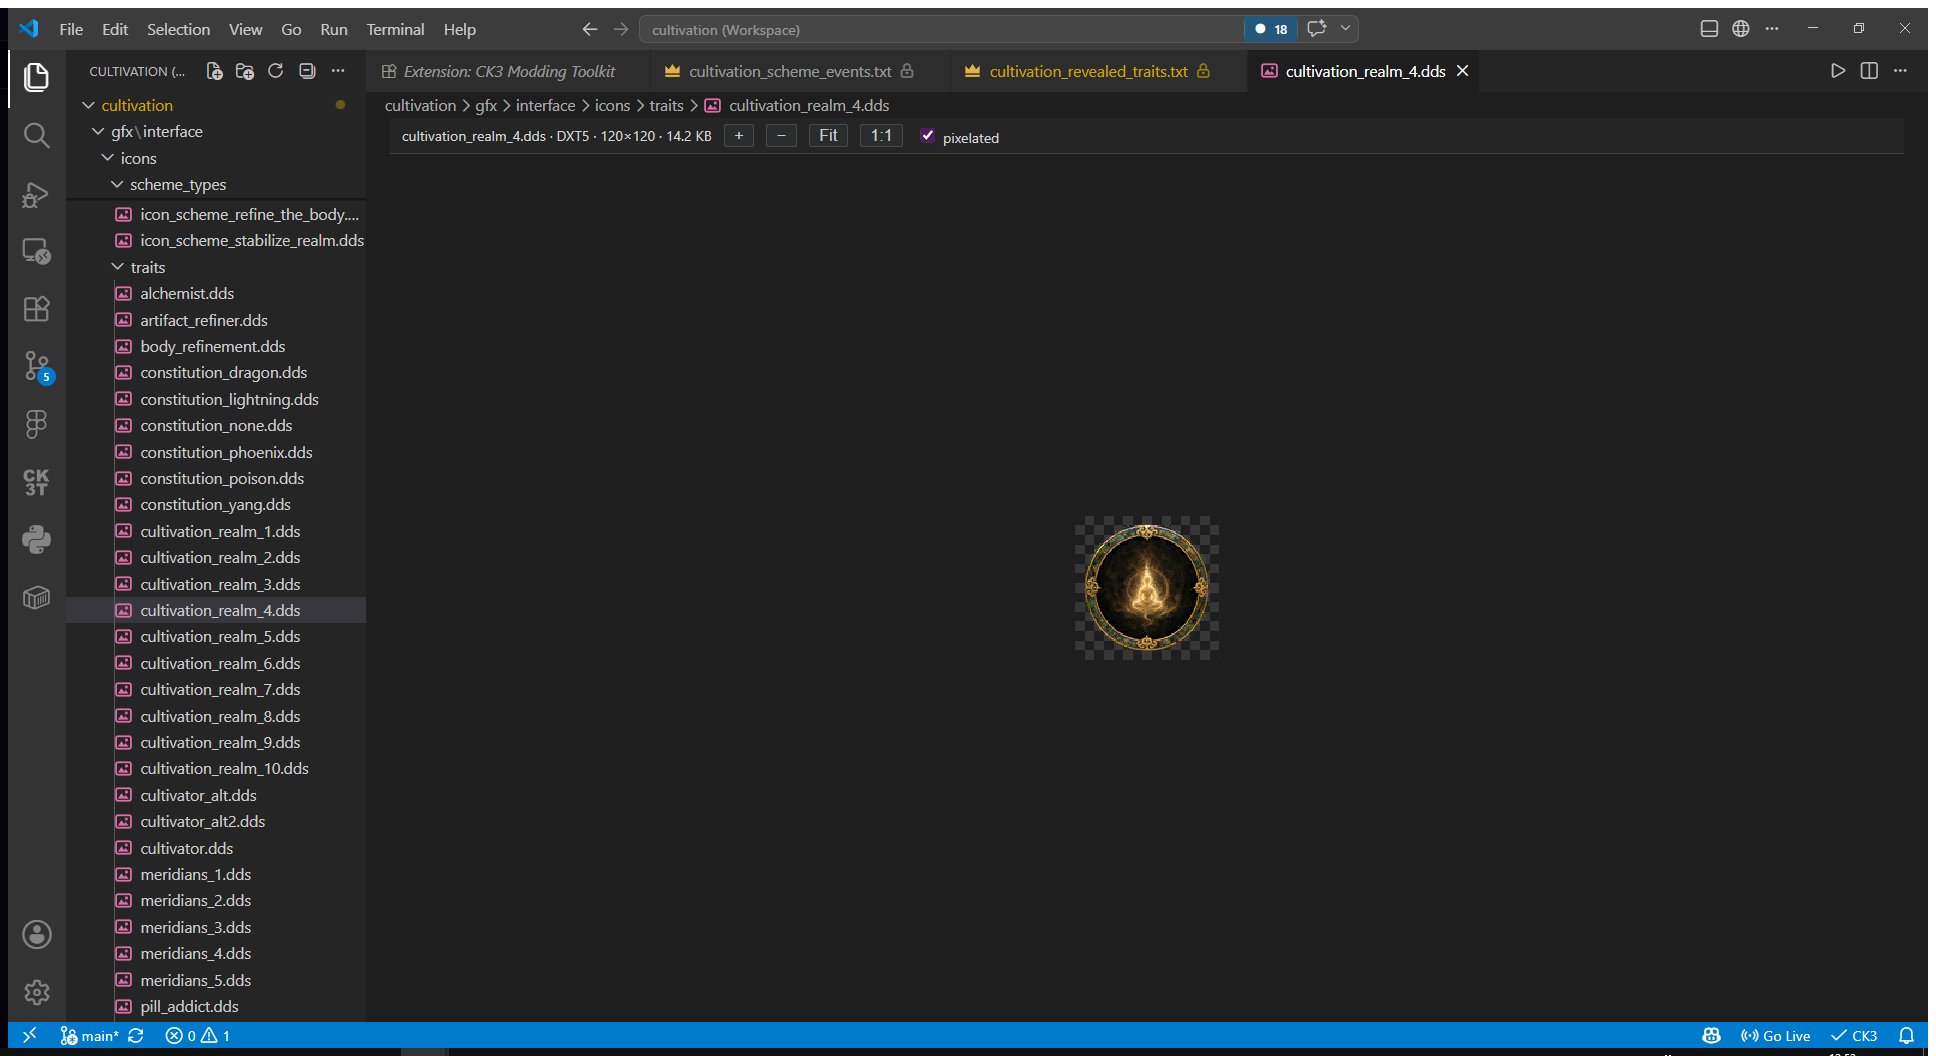Zoom out with the minus button

[x=781, y=136]
